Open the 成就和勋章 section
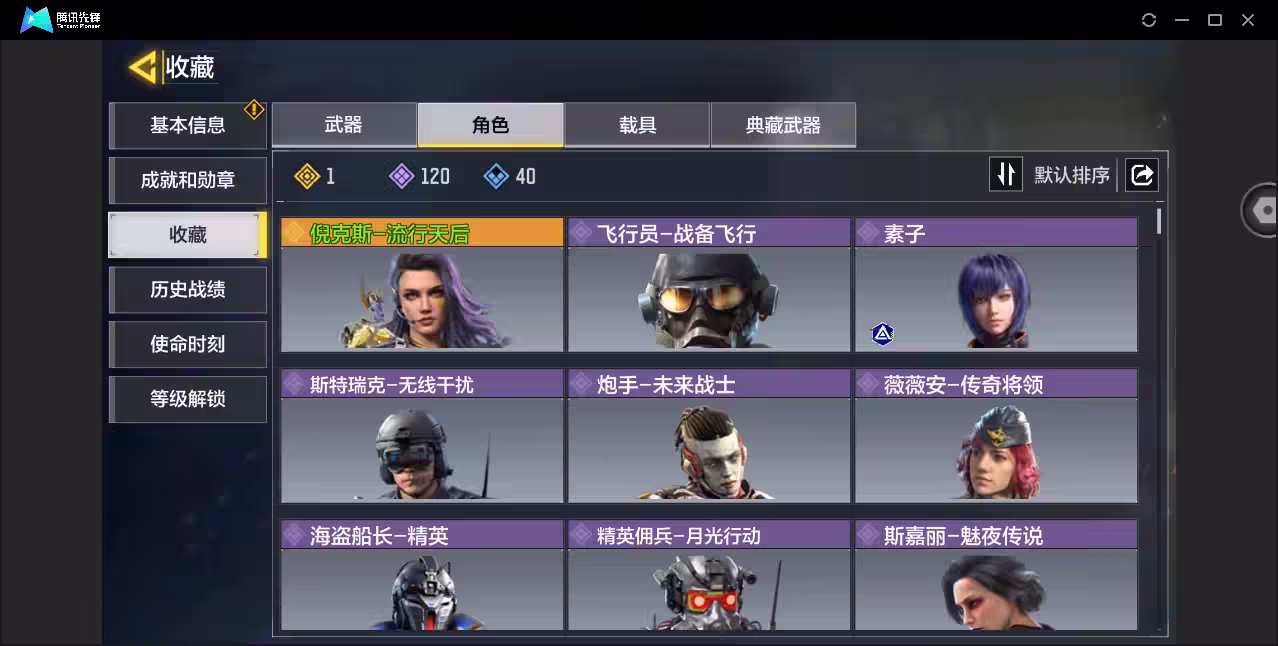Viewport: 1278px width, 646px height. click(187, 180)
